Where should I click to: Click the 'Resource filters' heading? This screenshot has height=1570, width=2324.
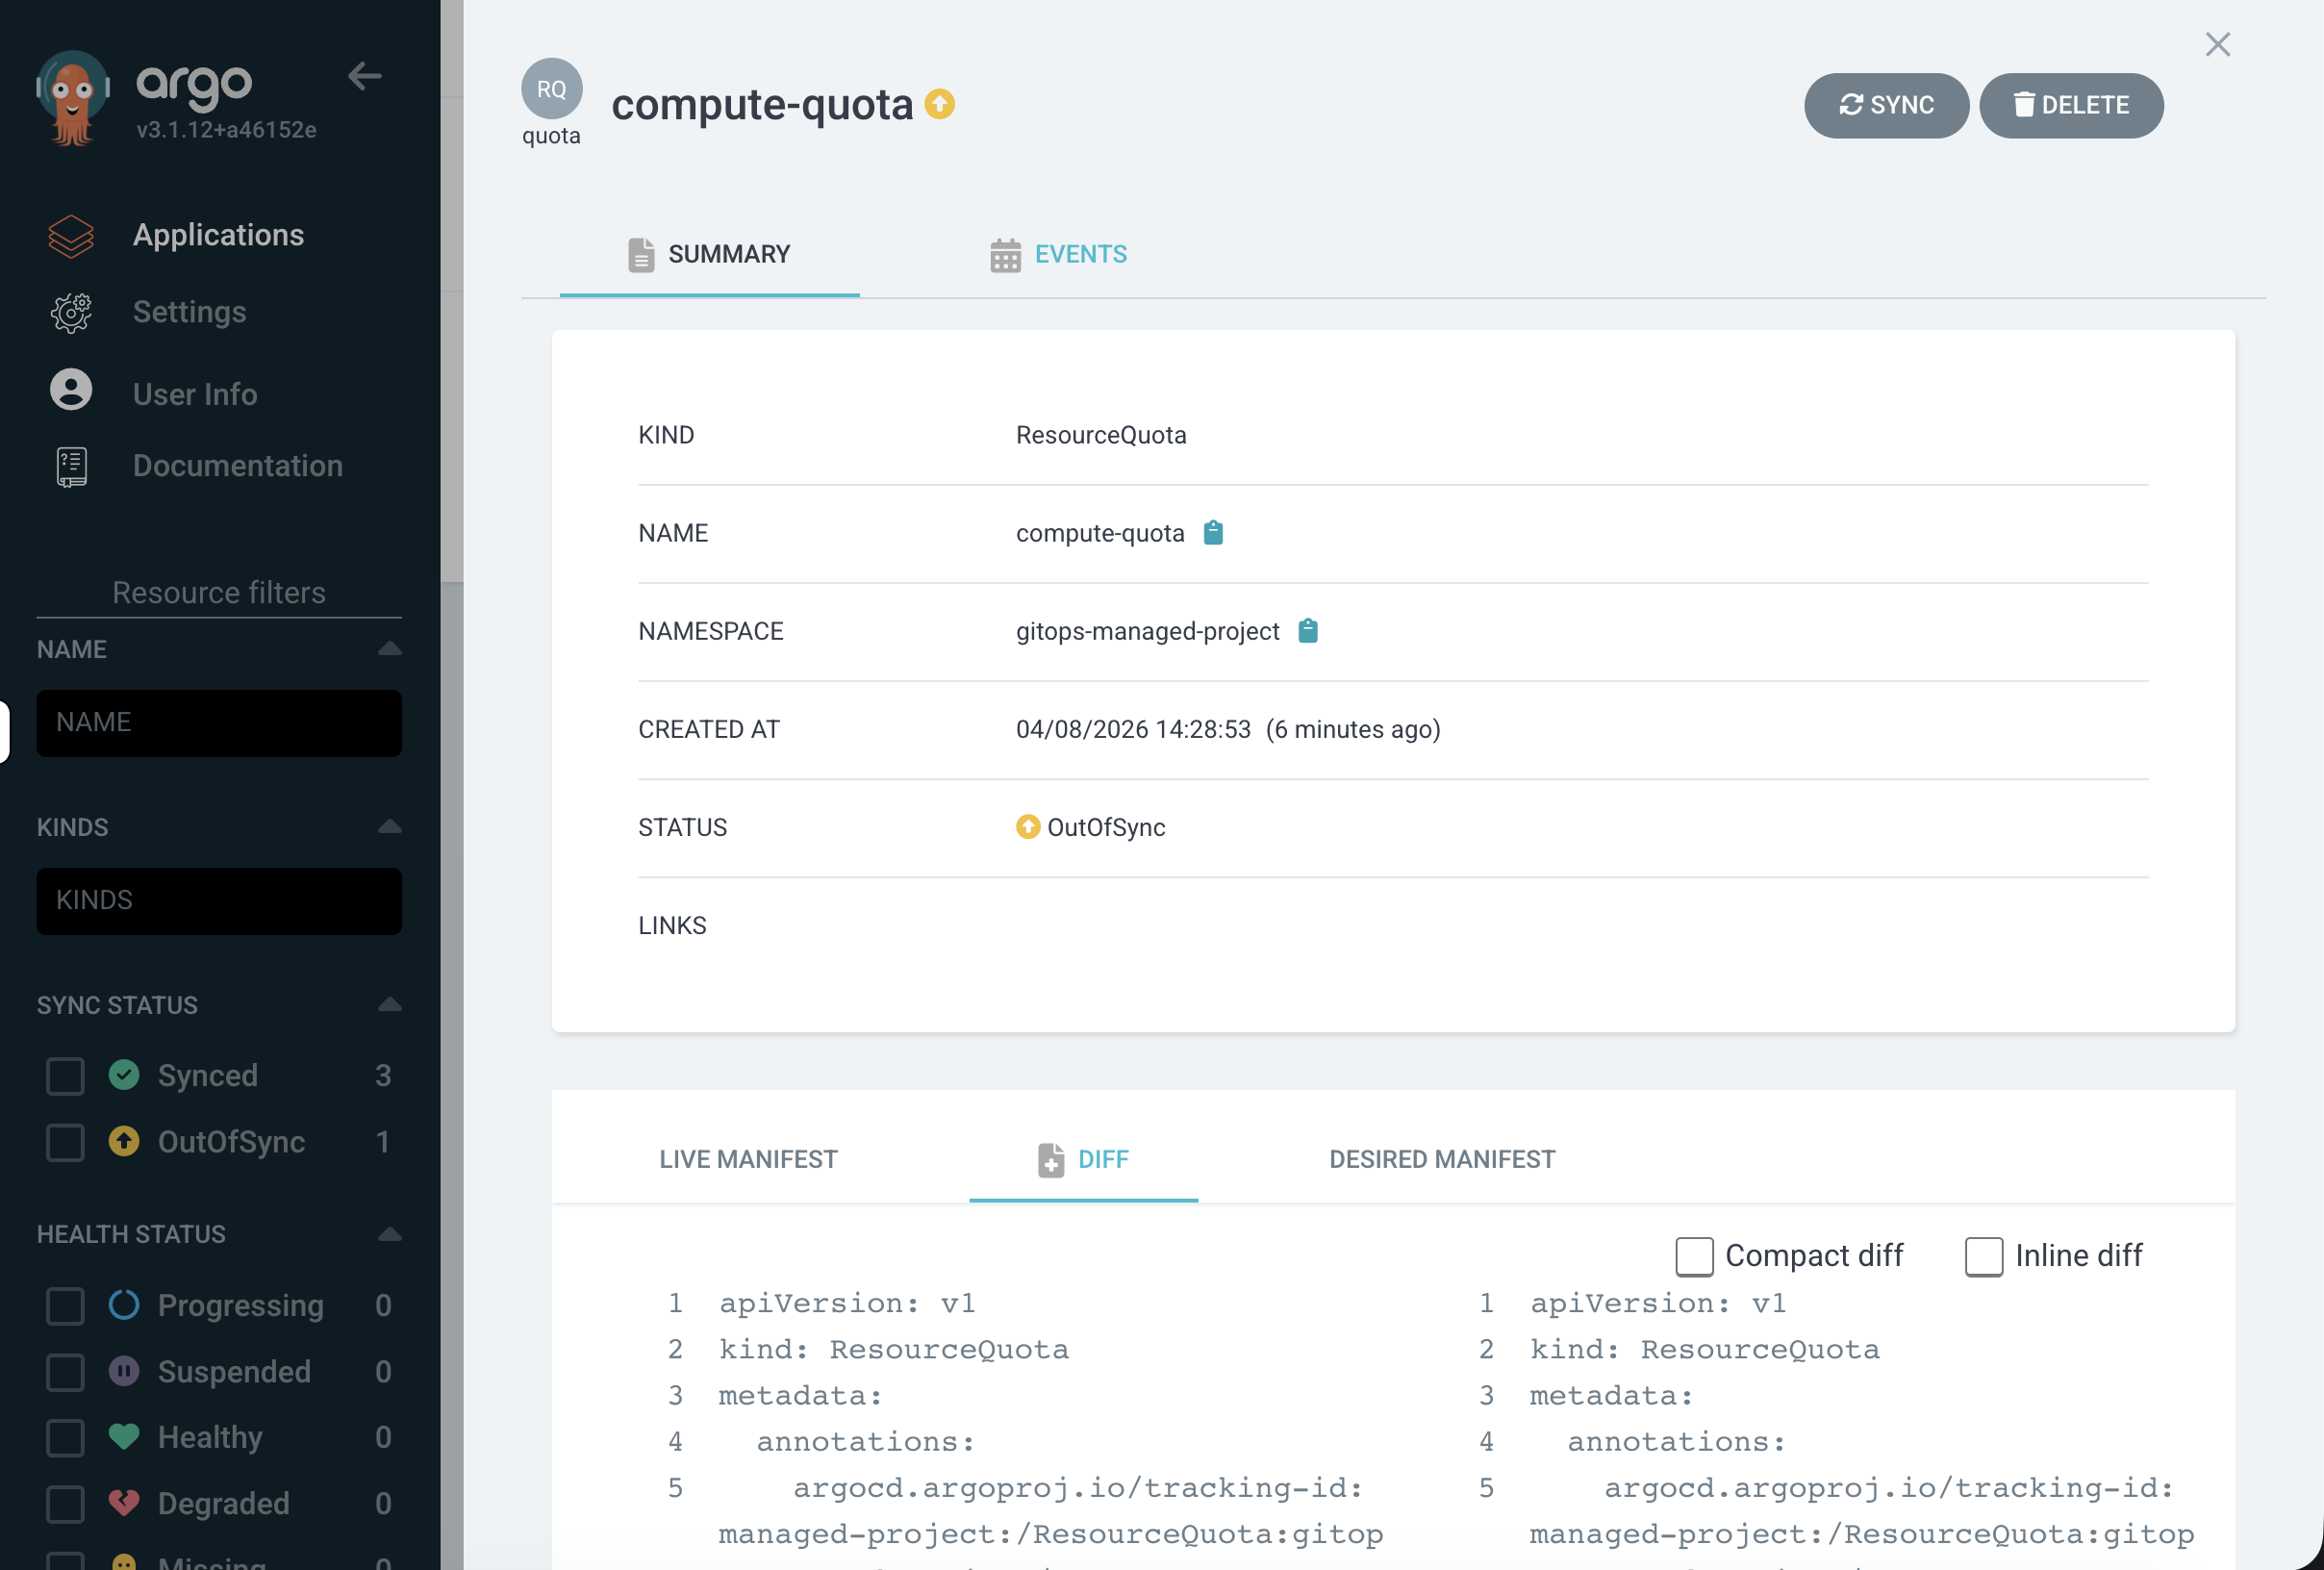tap(219, 593)
